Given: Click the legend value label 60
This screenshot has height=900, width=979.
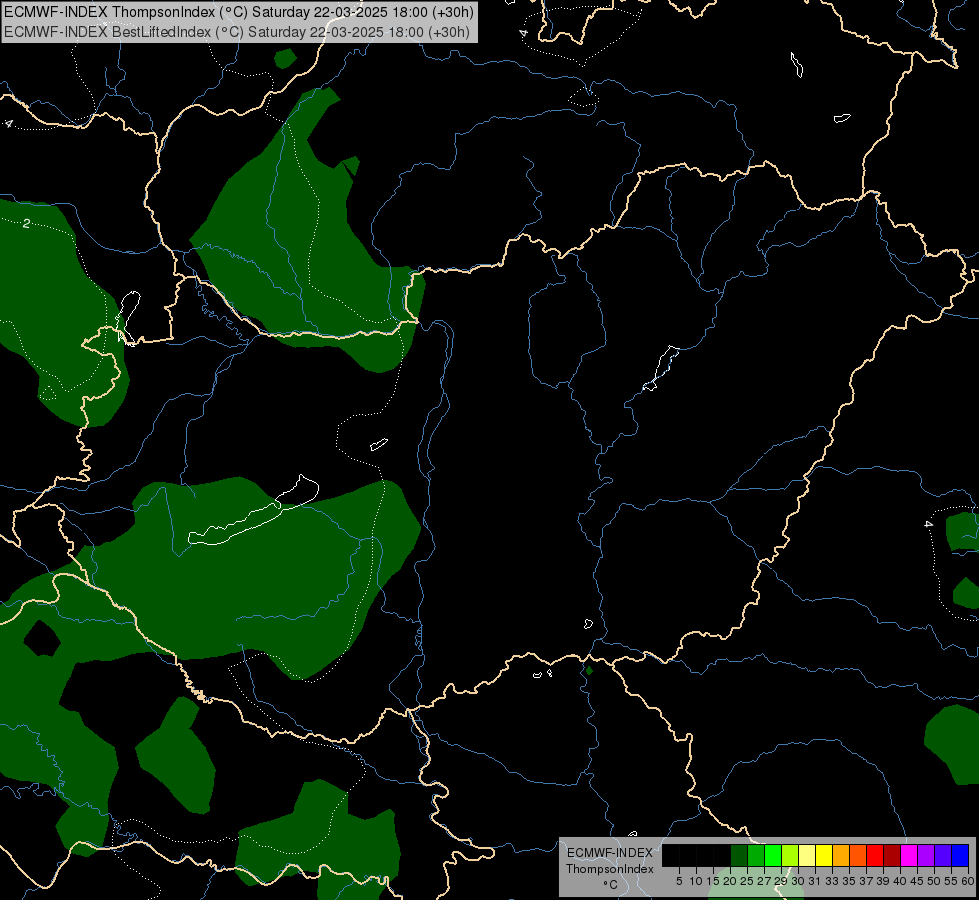Looking at the screenshot, I should tap(968, 881).
